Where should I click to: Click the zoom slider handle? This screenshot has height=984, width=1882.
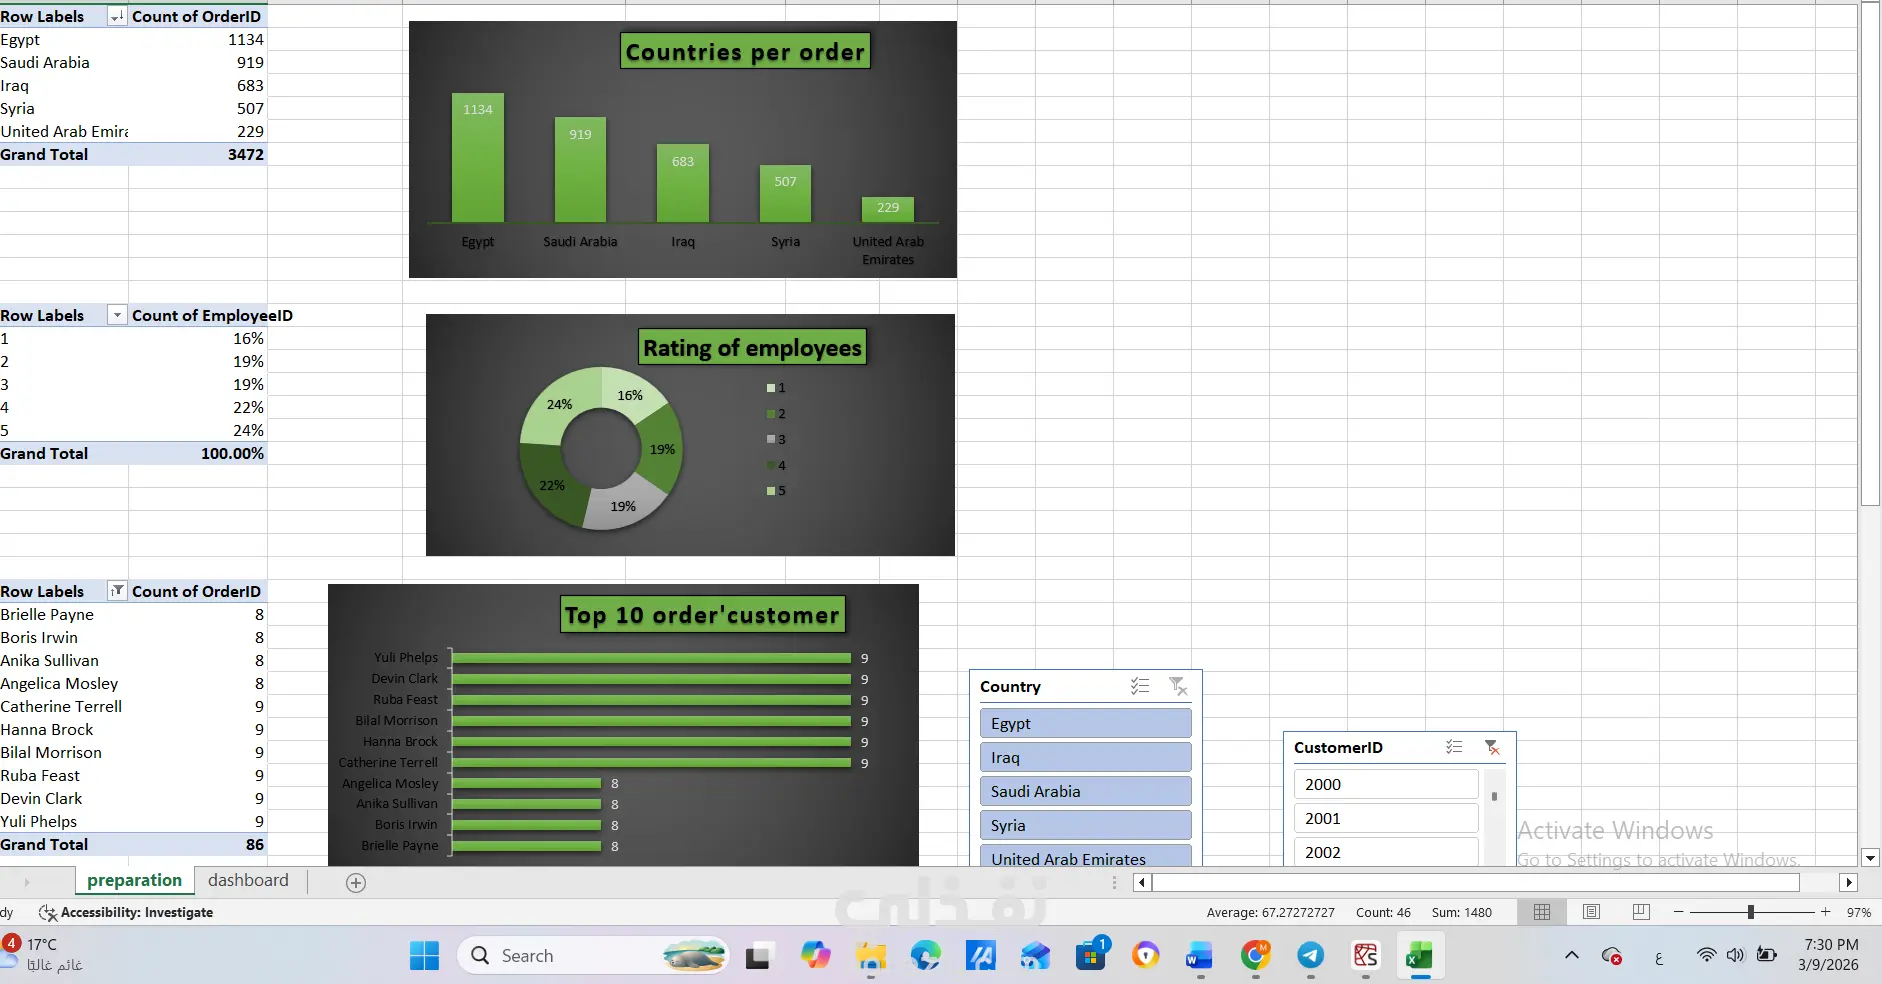[x=1750, y=912]
